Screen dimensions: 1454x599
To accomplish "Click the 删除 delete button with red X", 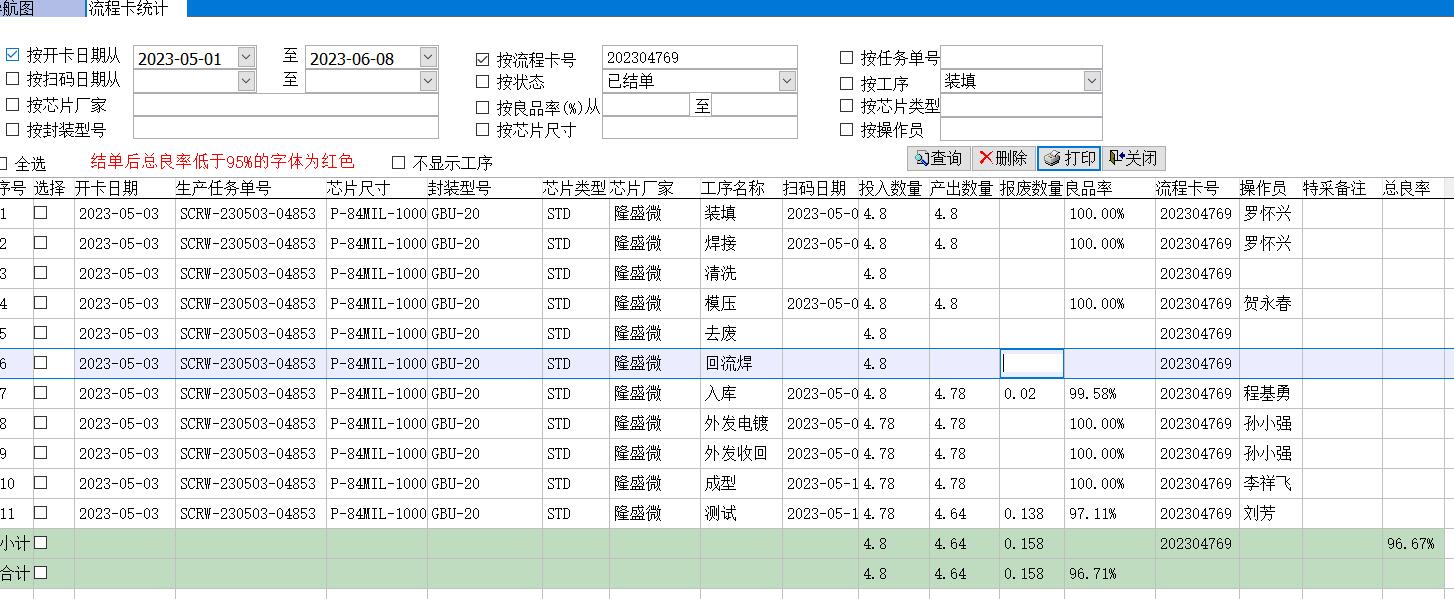I will (1003, 158).
